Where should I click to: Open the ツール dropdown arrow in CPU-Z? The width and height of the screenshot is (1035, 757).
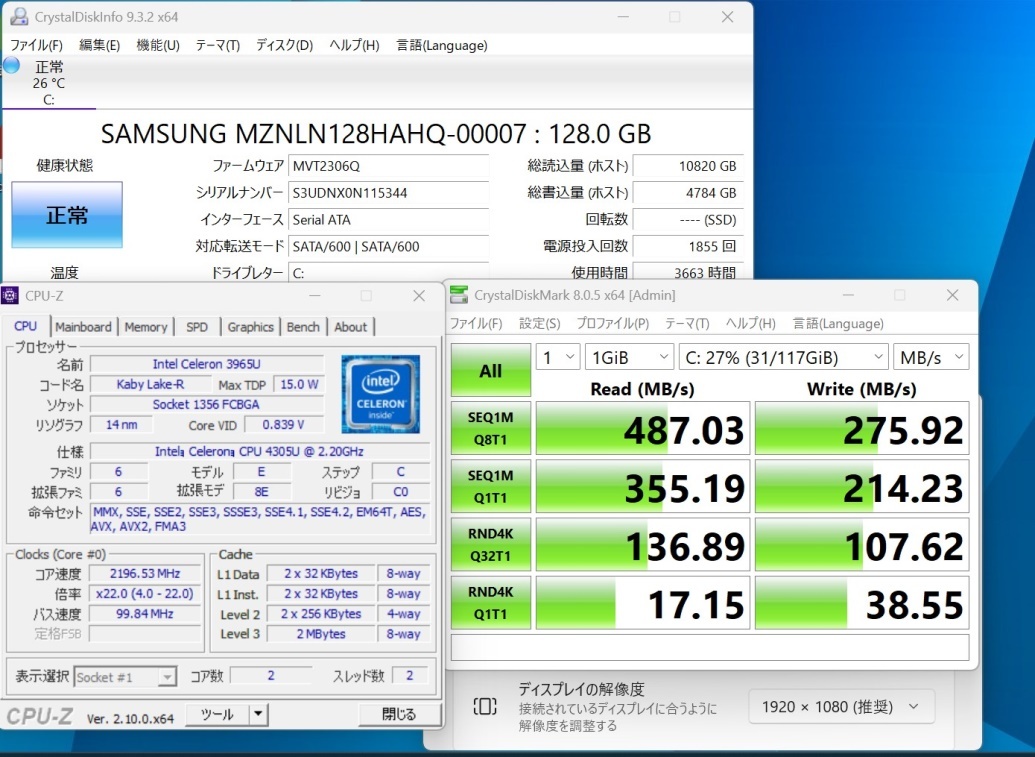(259, 714)
